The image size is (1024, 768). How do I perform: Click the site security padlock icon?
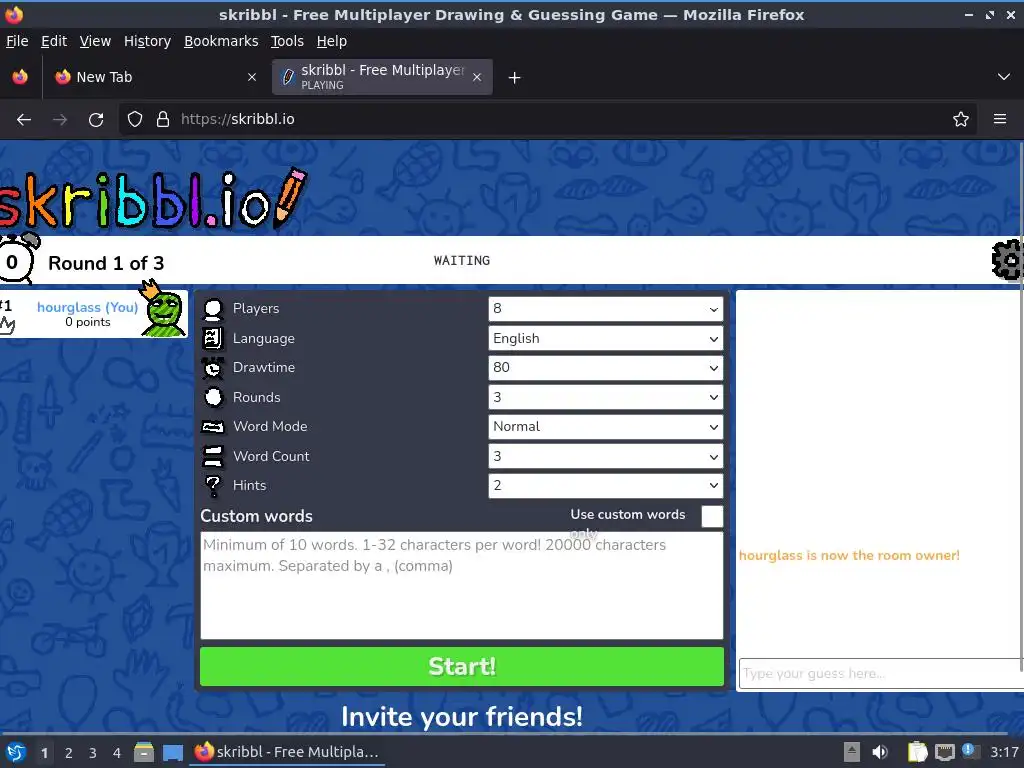coord(163,120)
